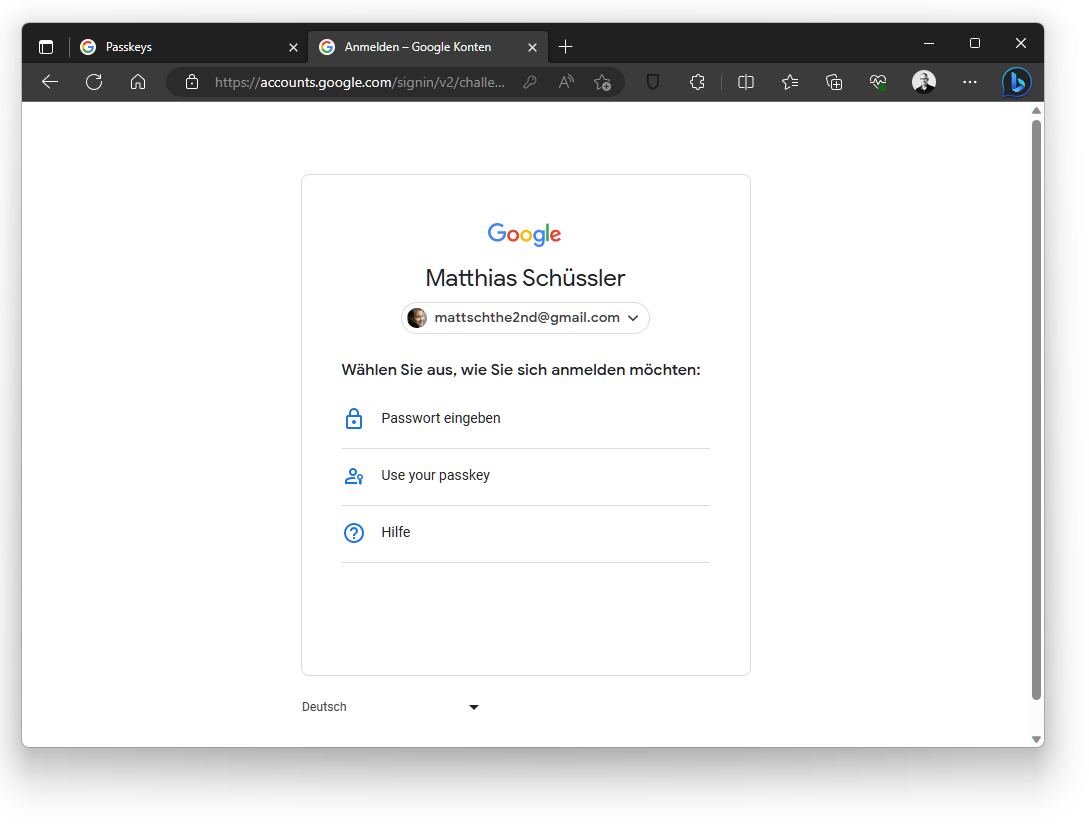
Task: Choose Passwort eingeben sign-in option
Action: (x=525, y=418)
